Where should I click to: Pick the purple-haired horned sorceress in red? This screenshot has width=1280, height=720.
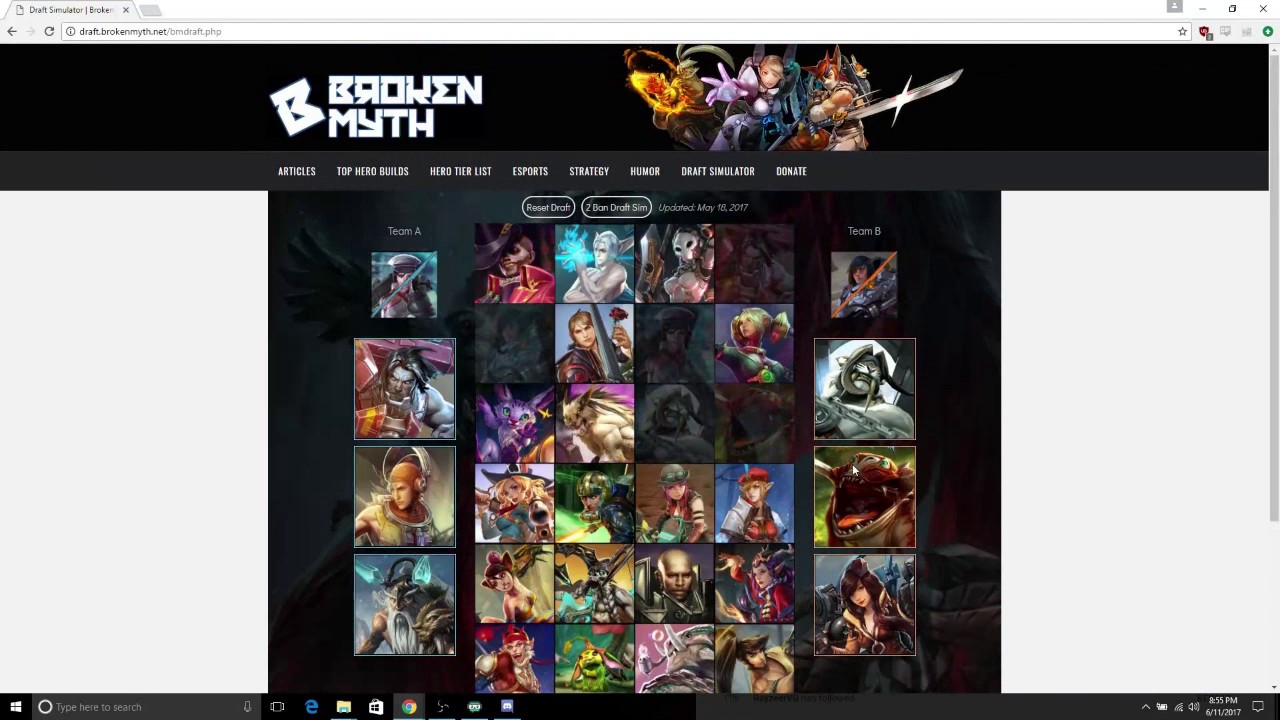[754, 583]
